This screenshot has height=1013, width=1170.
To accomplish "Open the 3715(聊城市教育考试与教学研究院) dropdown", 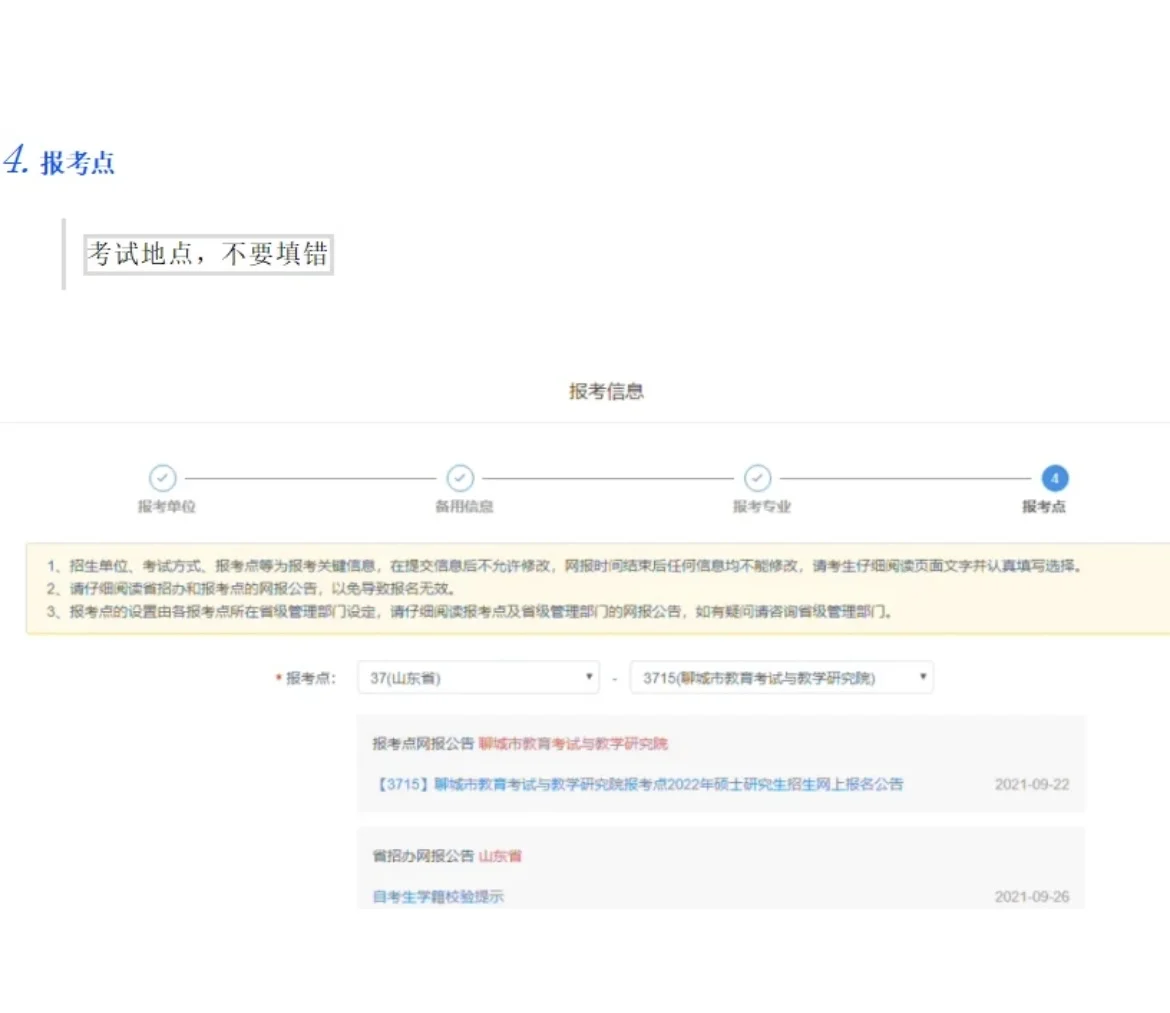I will point(780,677).
